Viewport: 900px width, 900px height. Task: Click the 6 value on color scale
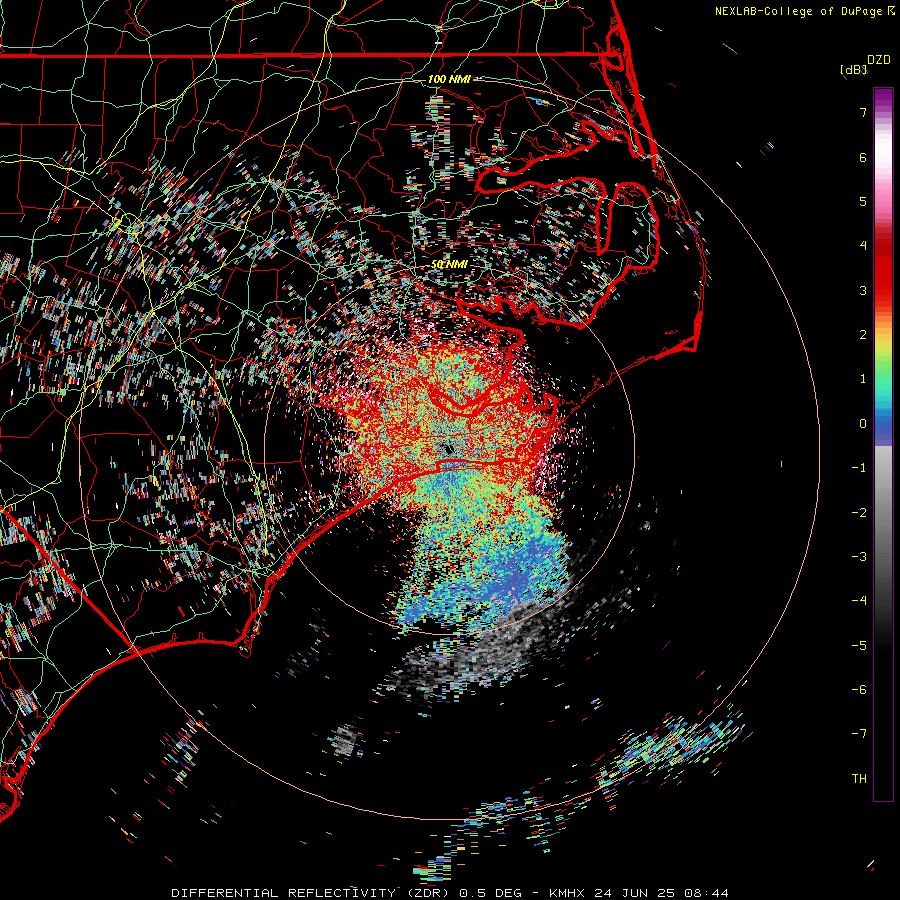tap(863, 157)
